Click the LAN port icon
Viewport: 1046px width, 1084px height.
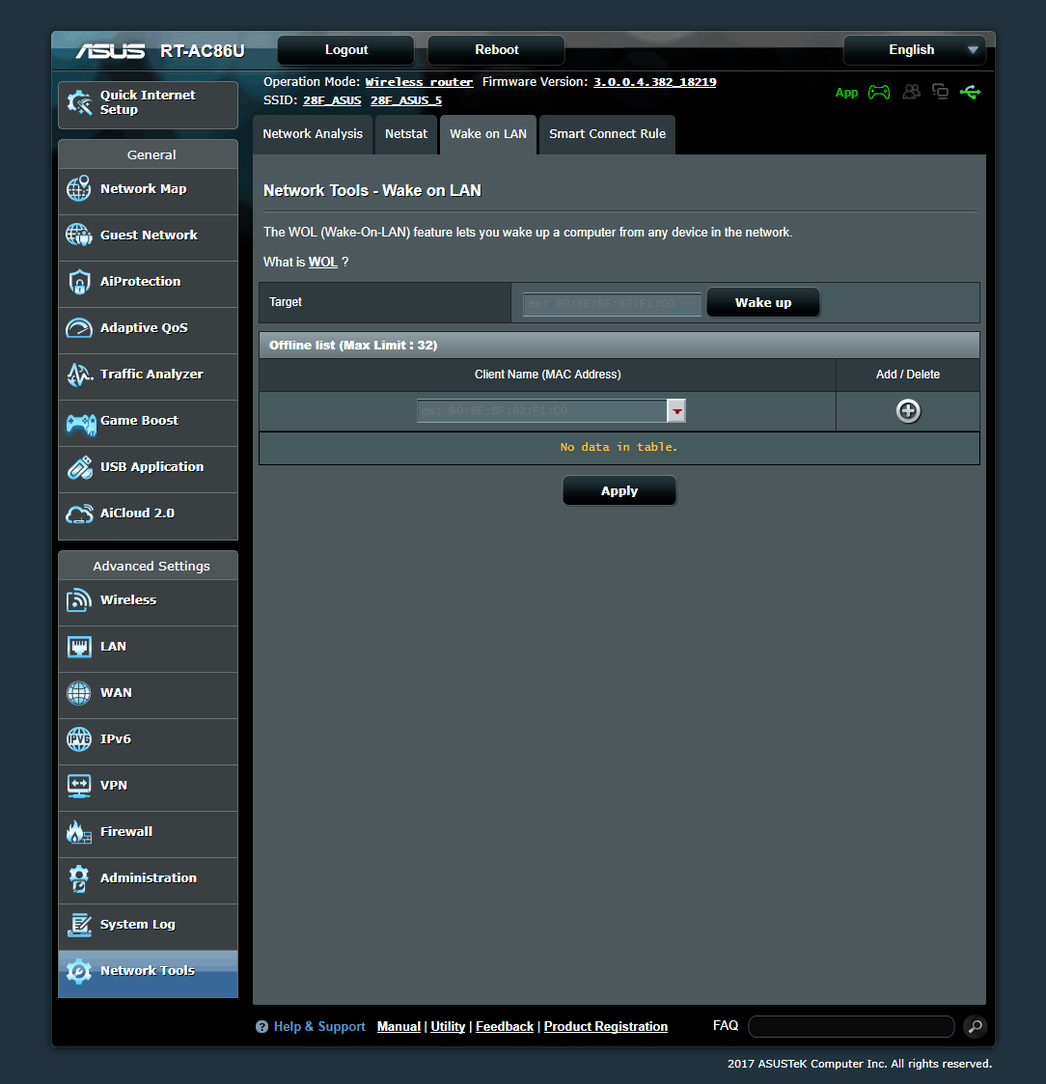point(79,647)
